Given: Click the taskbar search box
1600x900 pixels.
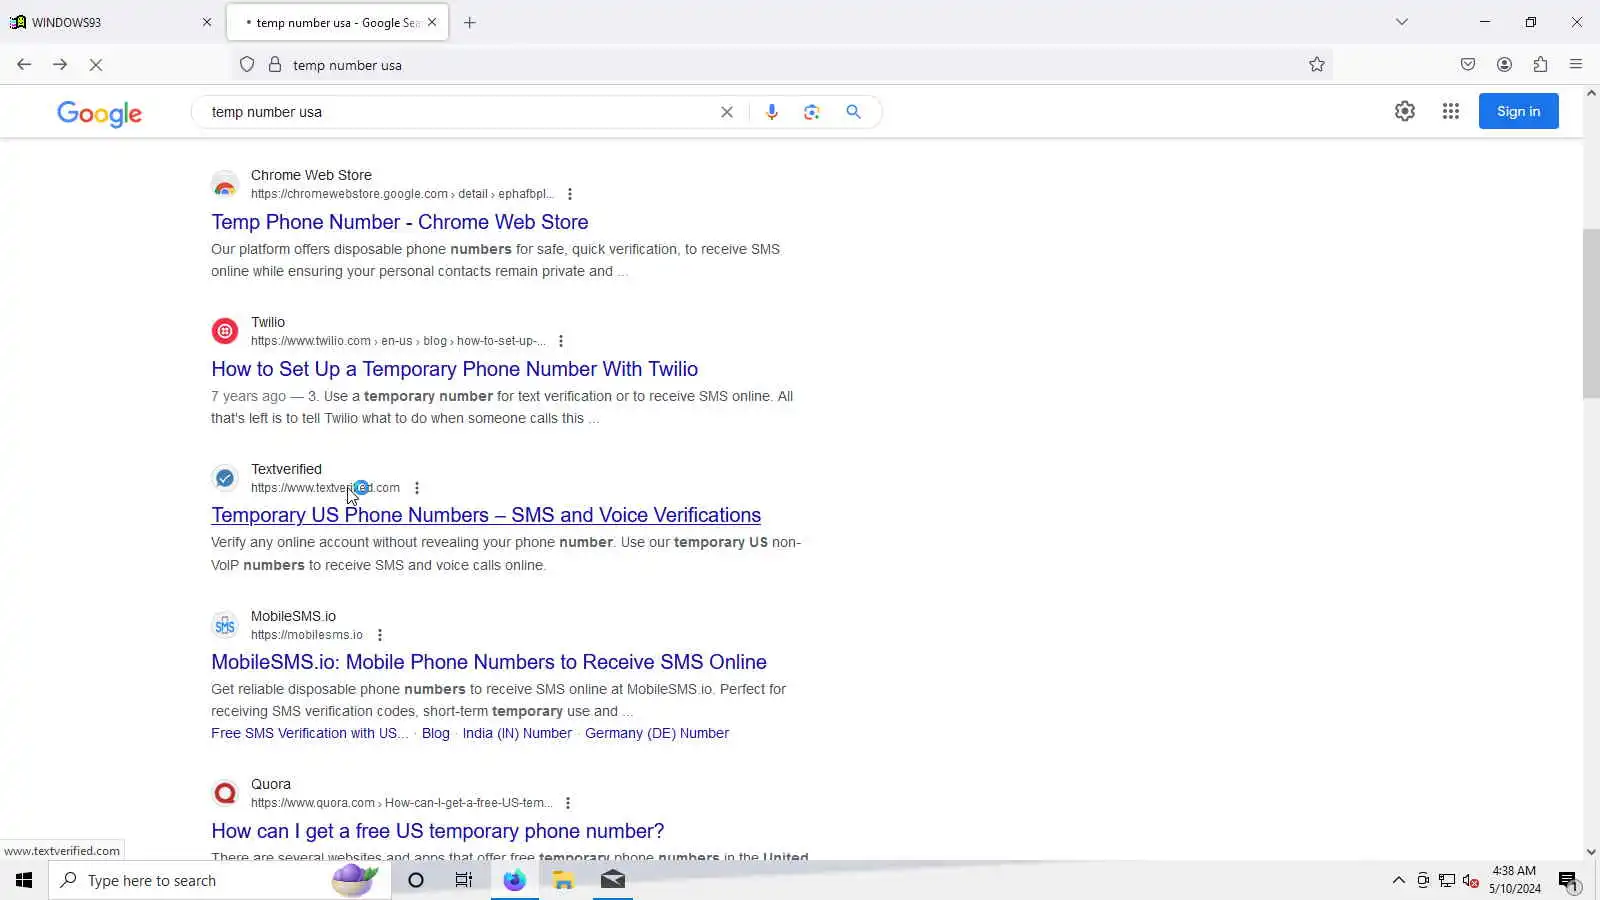Looking at the screenshot, I should [220, 880].
